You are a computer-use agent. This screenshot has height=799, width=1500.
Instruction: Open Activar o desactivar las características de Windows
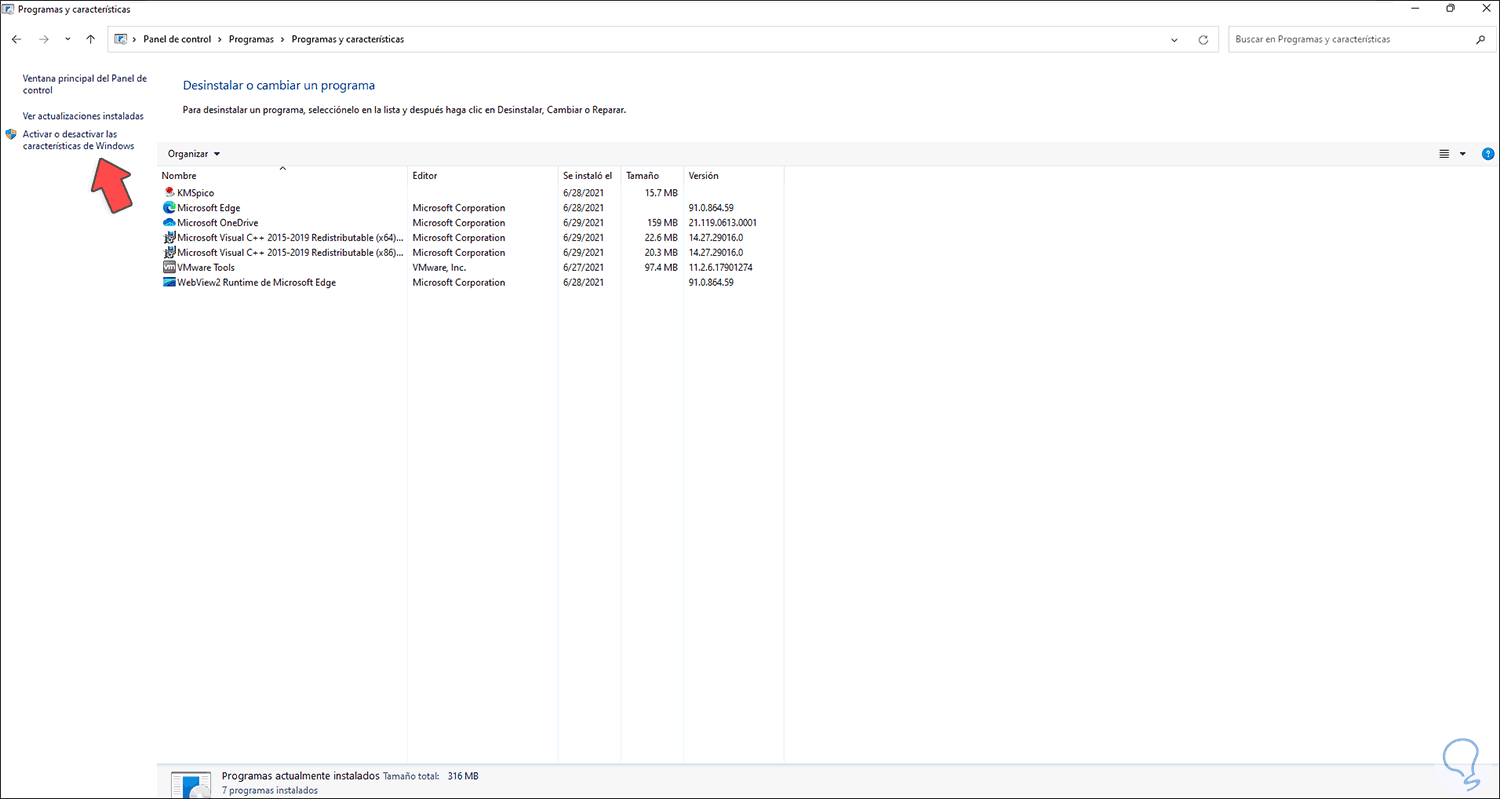[x=78, y=140]
